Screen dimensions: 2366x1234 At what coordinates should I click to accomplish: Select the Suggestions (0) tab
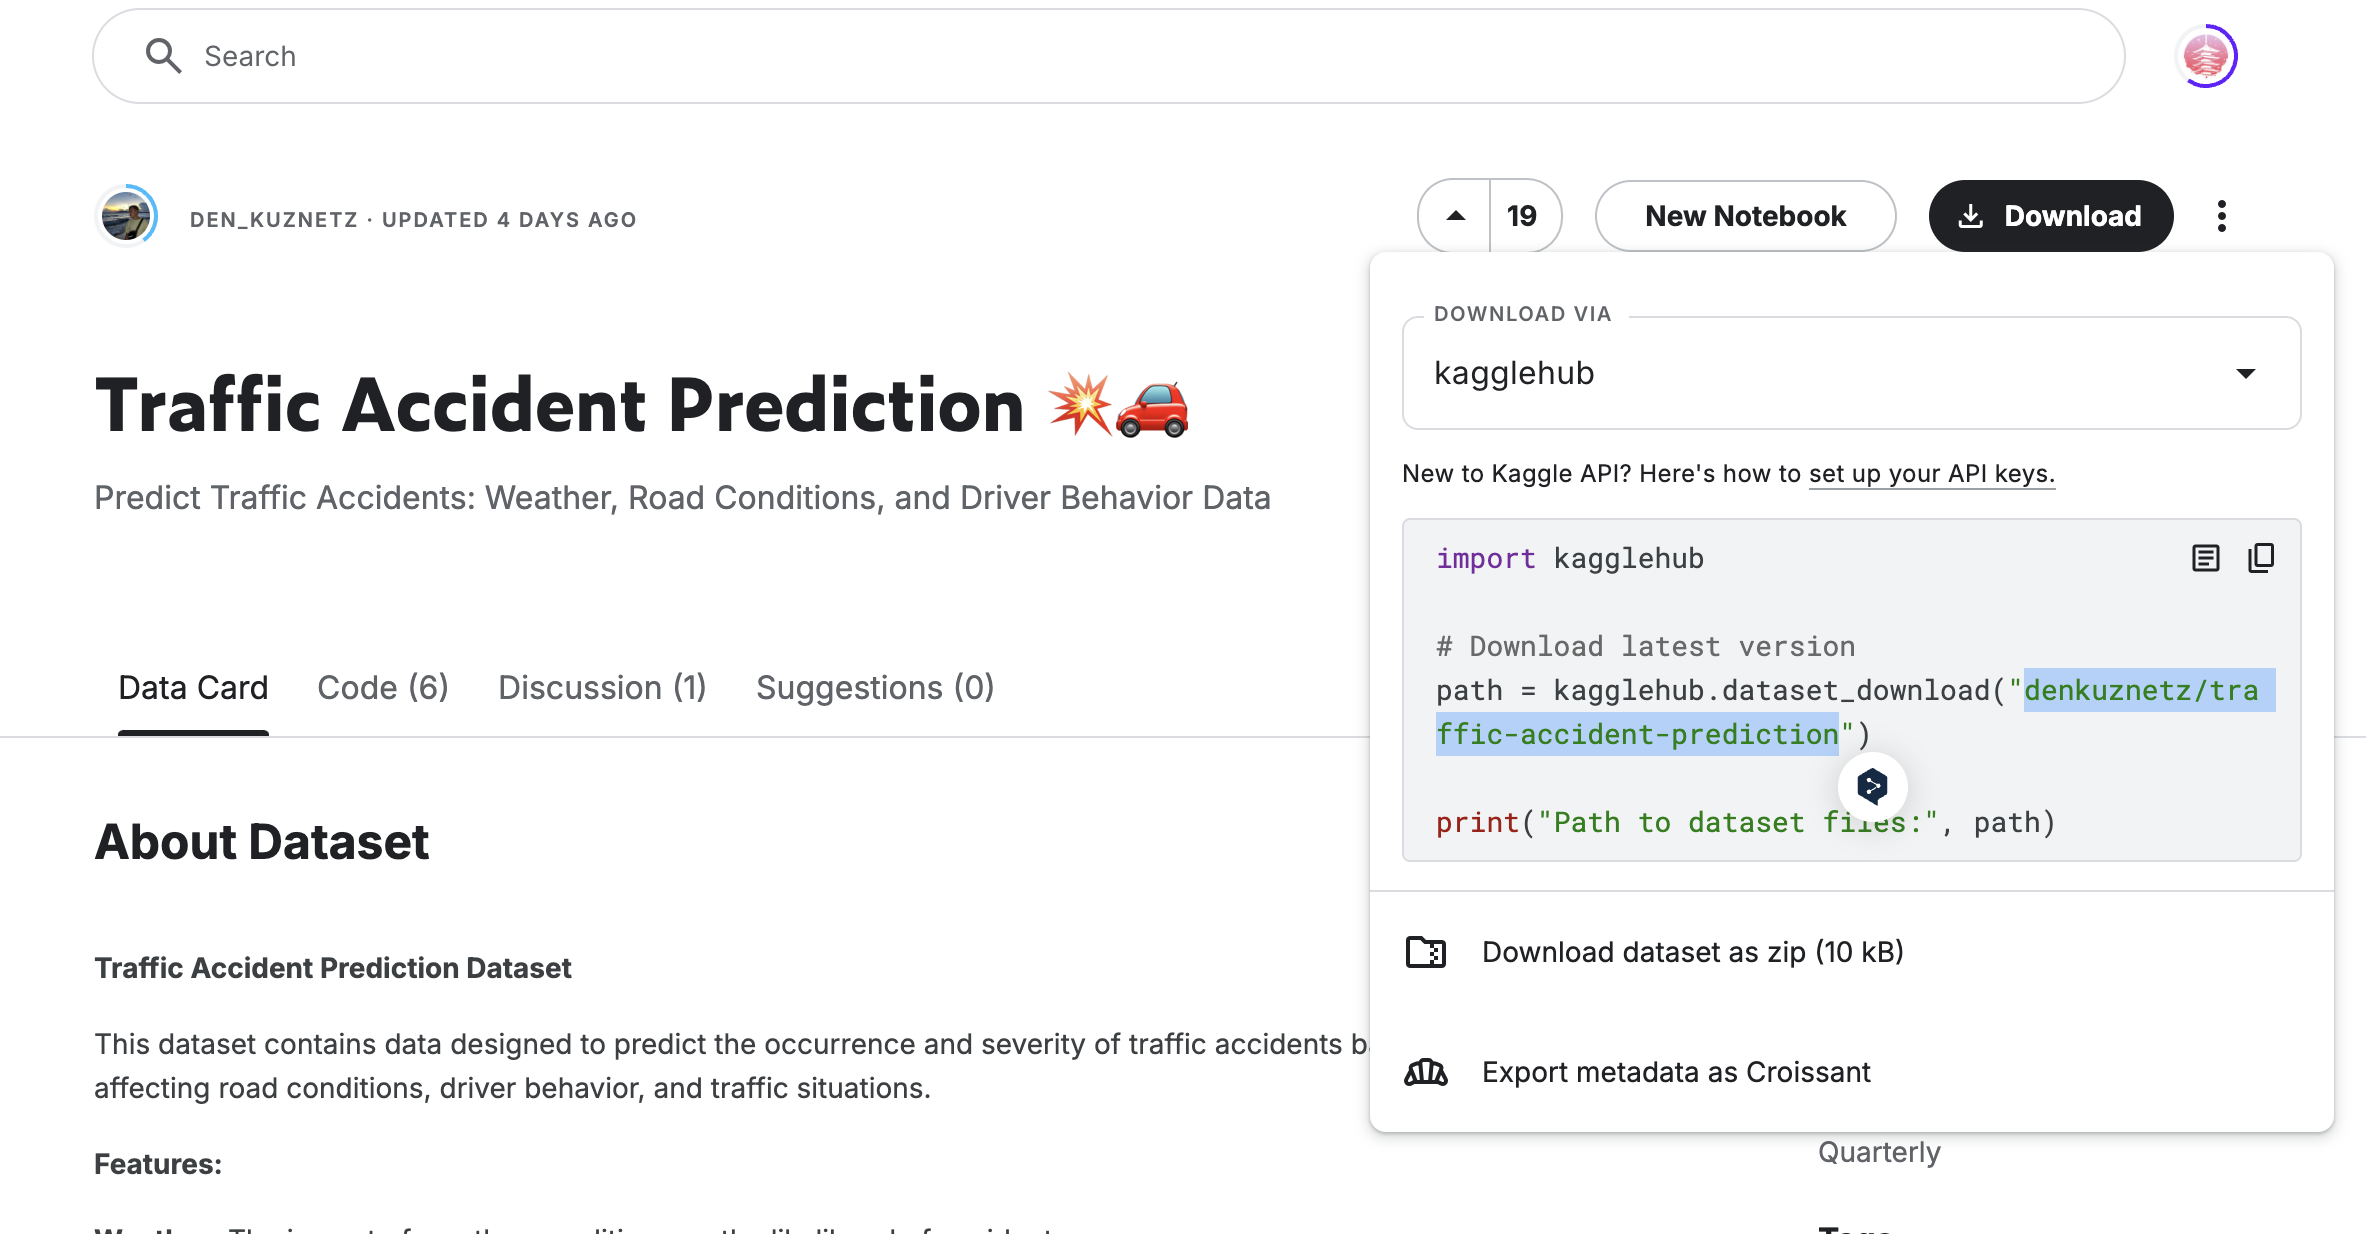(875, 688)
